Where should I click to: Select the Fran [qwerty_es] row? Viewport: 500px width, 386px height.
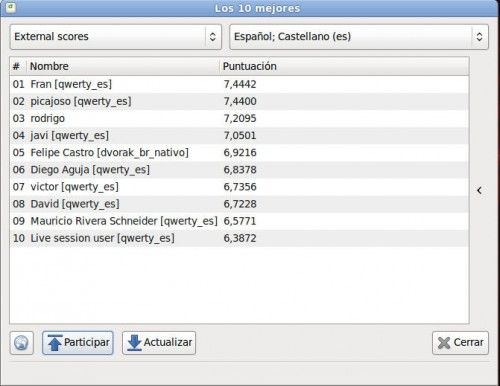pos(239,84)
